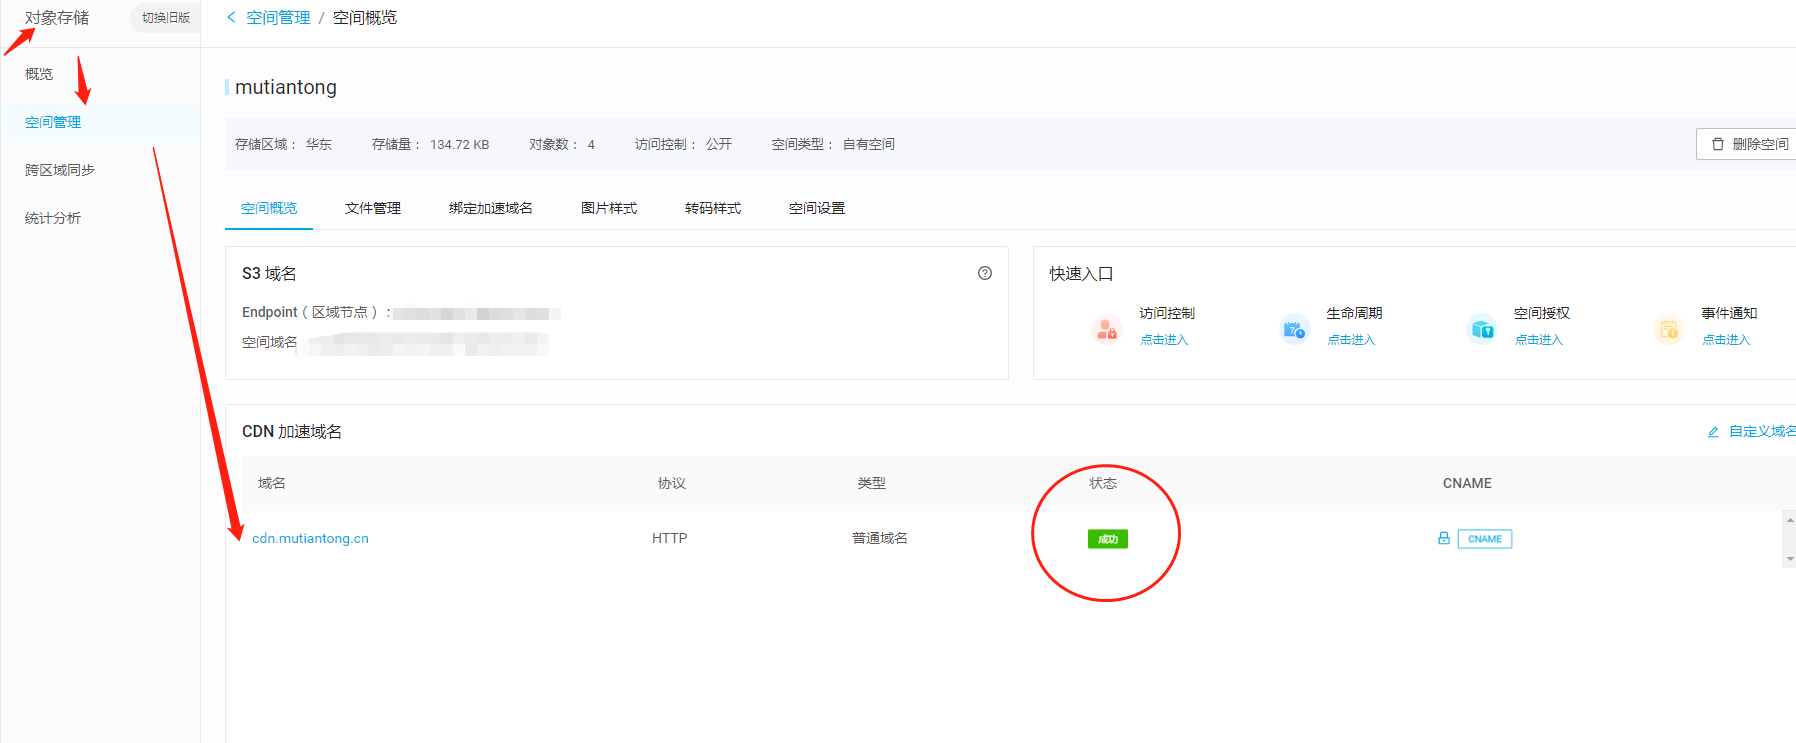
Task: Select the 空间设置 tab
Action: tap(816, 208)
